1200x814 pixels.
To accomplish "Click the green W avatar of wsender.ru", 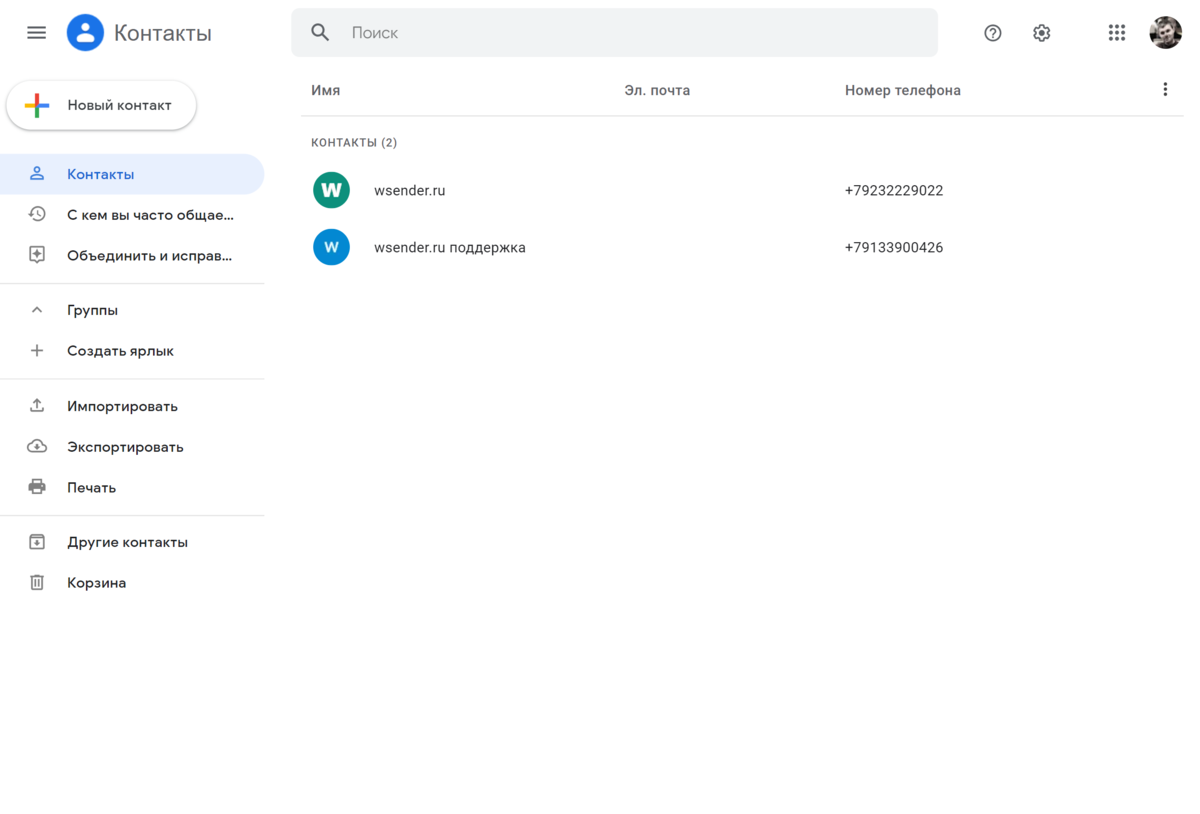I will click(x=331, y=190).
